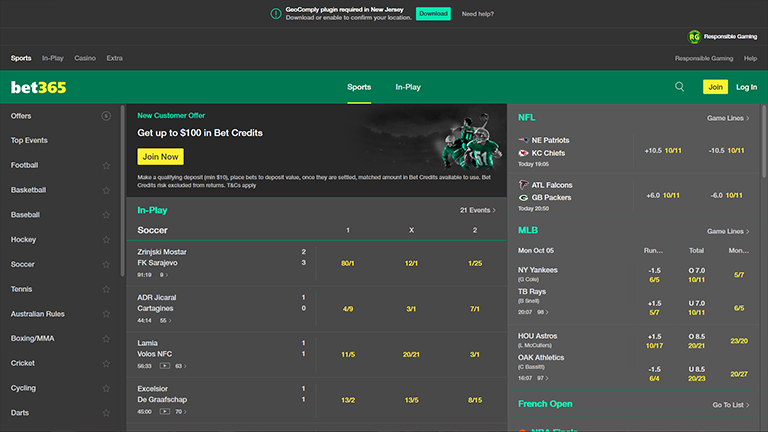Screen dimensions: 768x432
Task: Click the right panel scrollbar
Action: tap(764, 141)
